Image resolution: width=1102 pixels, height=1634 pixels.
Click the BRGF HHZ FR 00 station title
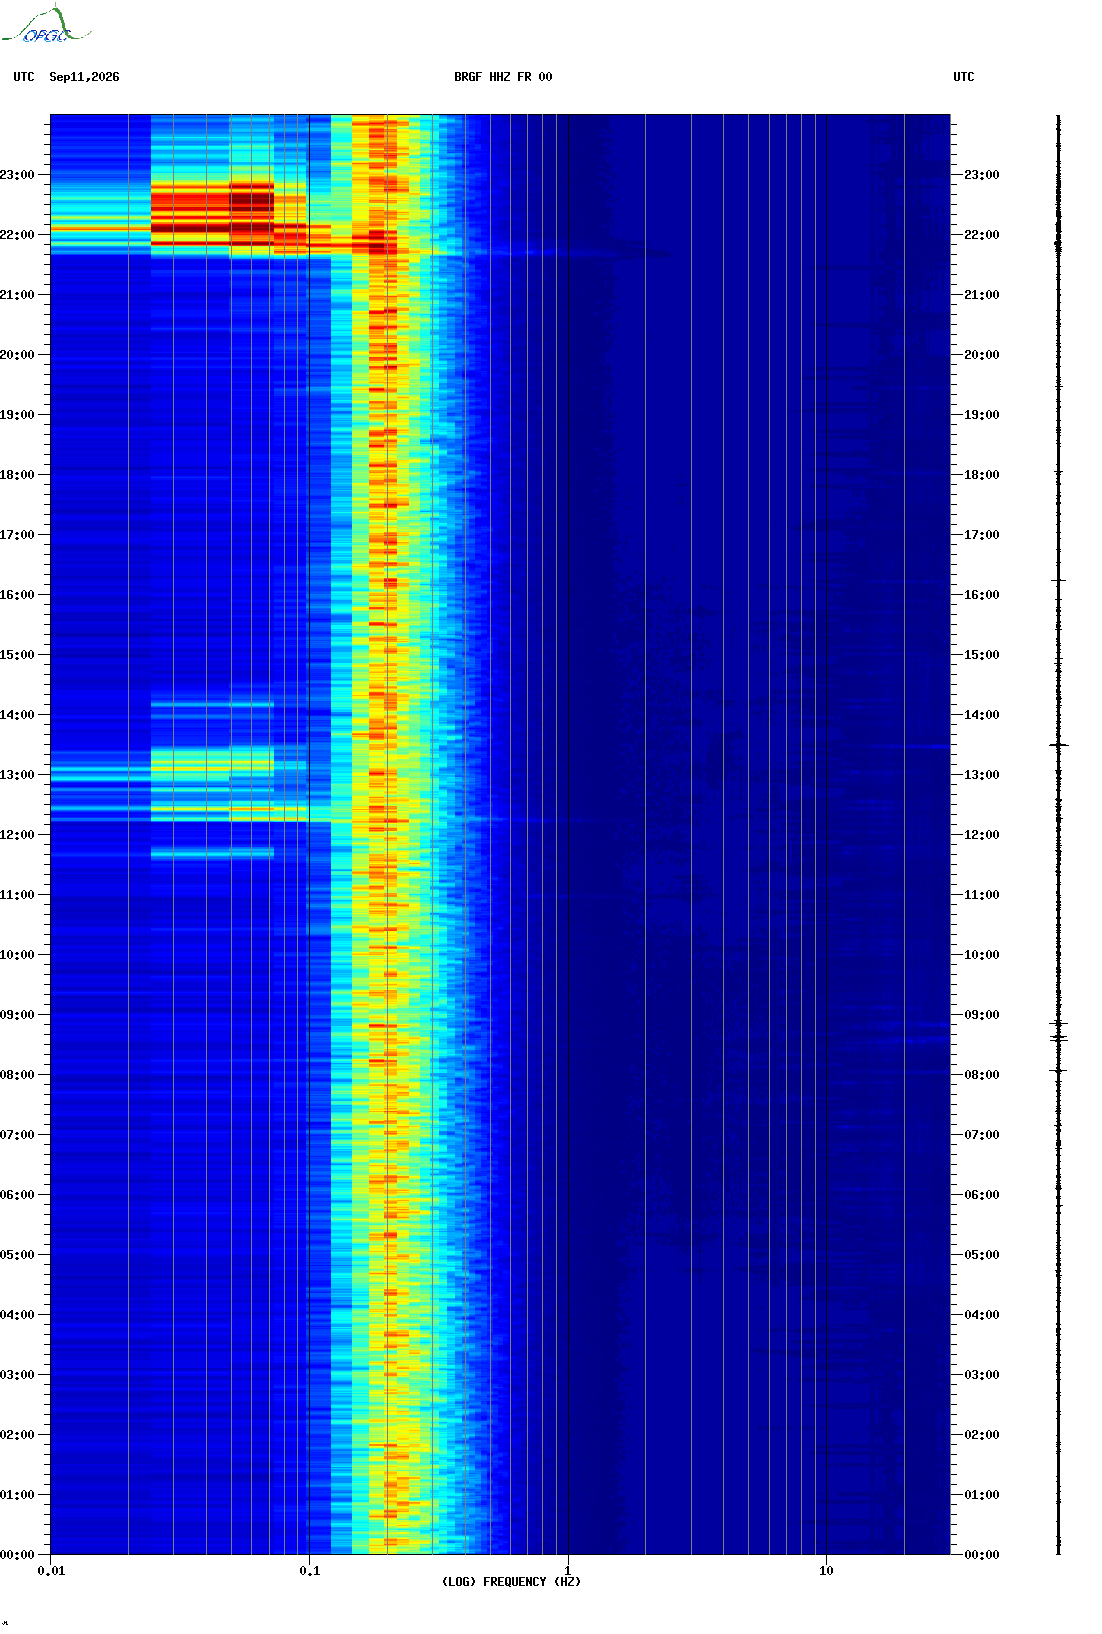[503, 77]
